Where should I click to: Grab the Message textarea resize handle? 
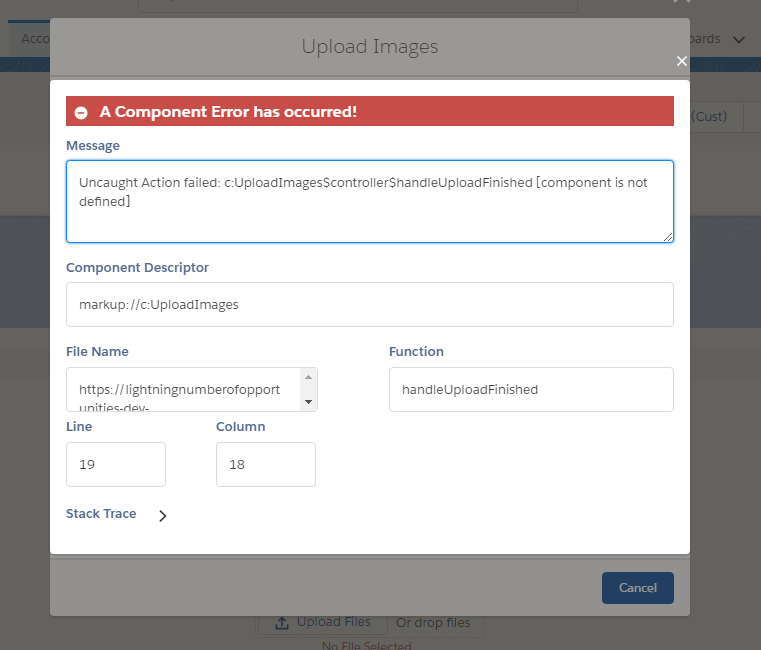coord(668,236)
